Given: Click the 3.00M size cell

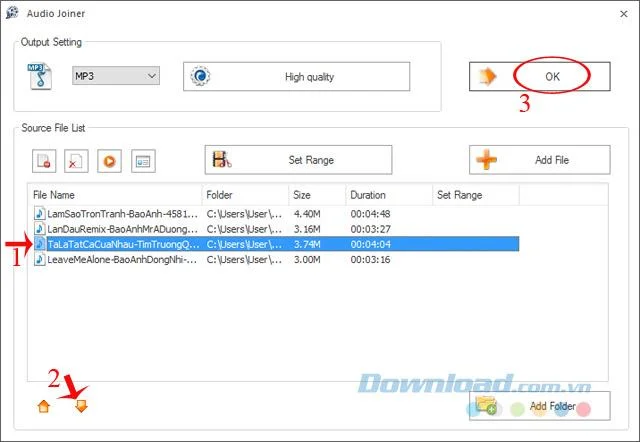Looking at the screenshot, I should (307, 260).
